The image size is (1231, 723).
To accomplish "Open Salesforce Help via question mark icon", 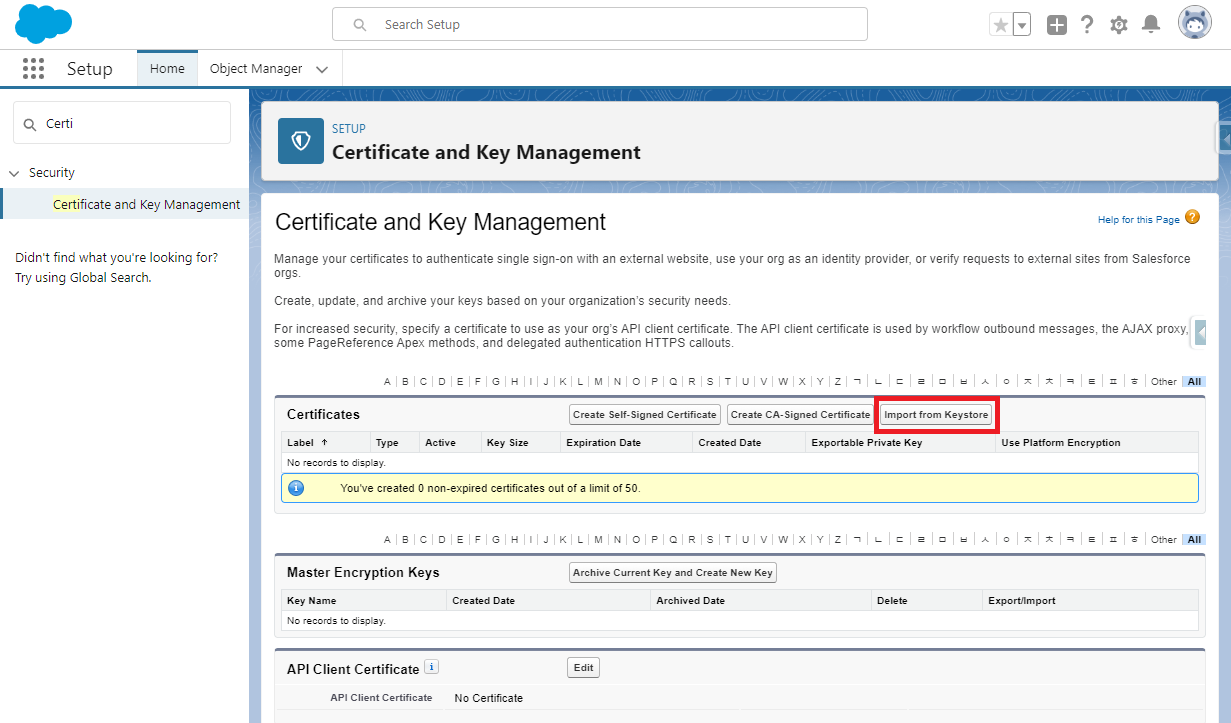I will click(x=1087, y=23).
